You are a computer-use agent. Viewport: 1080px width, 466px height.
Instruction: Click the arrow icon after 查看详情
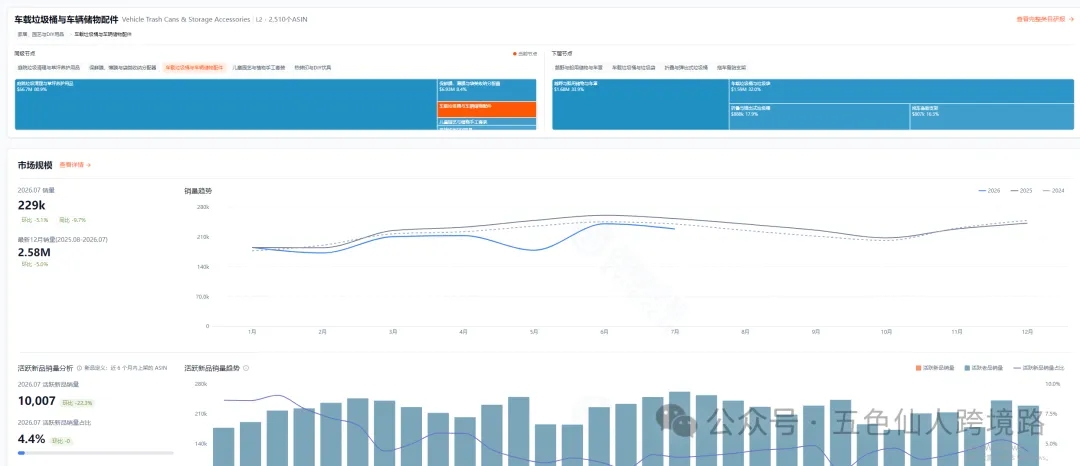(x=89, y=165)
